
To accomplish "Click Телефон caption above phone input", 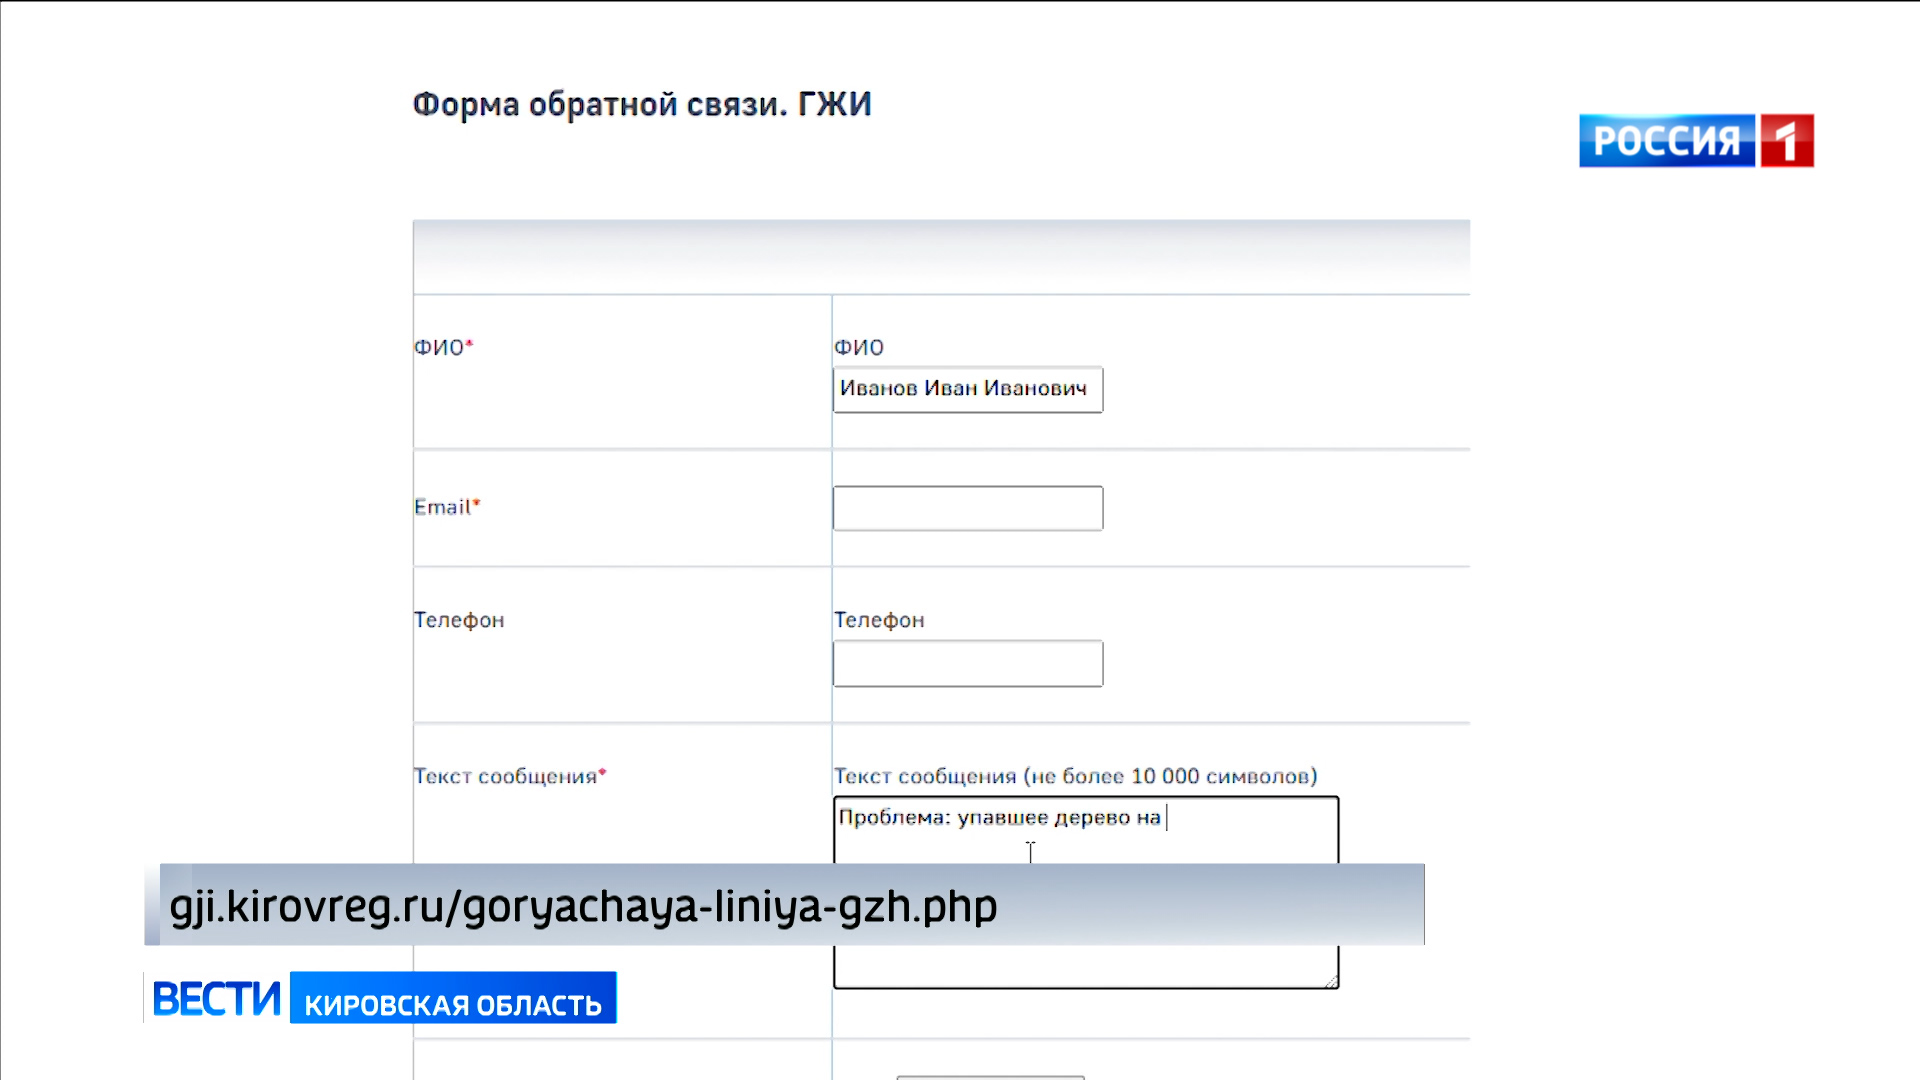I will pyautogui.click(x=879, y=620).
